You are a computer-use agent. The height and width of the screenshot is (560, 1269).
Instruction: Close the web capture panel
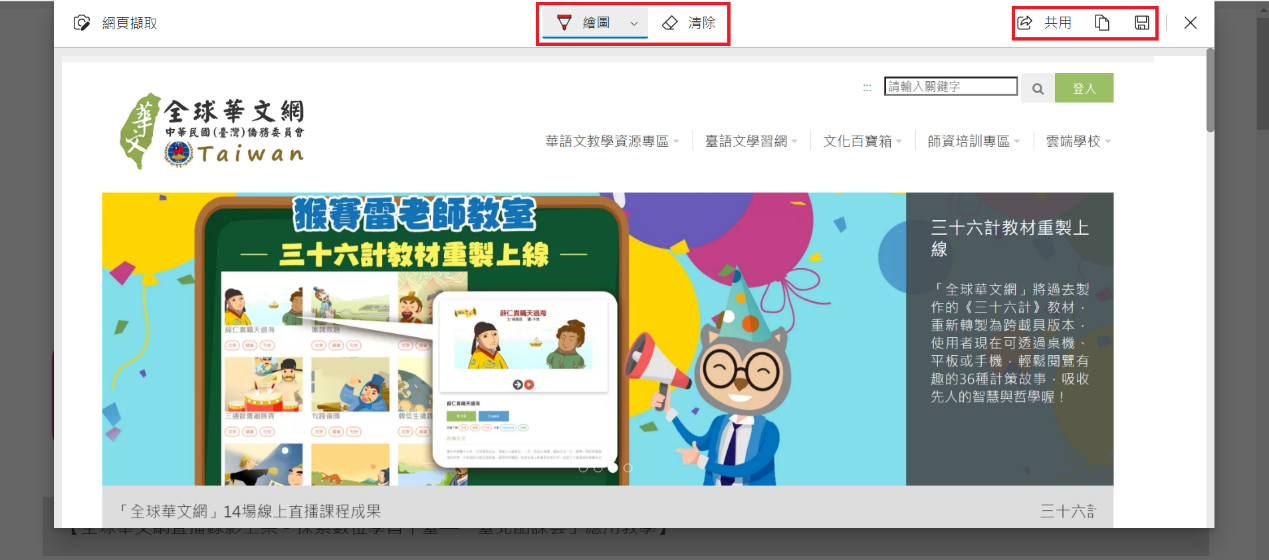tap(1190, 22)
